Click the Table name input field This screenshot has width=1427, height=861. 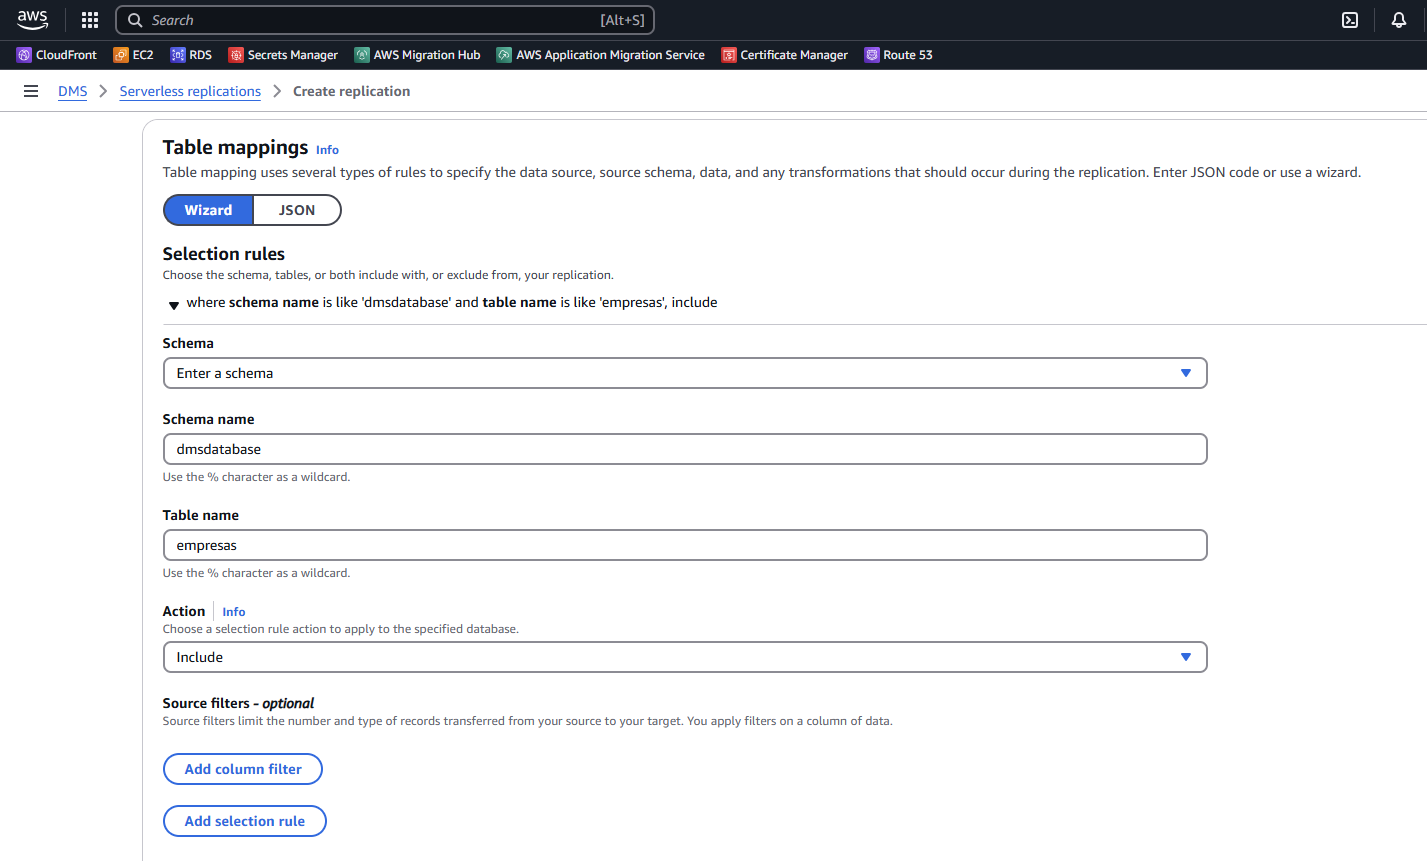click(x=684, y=545)
